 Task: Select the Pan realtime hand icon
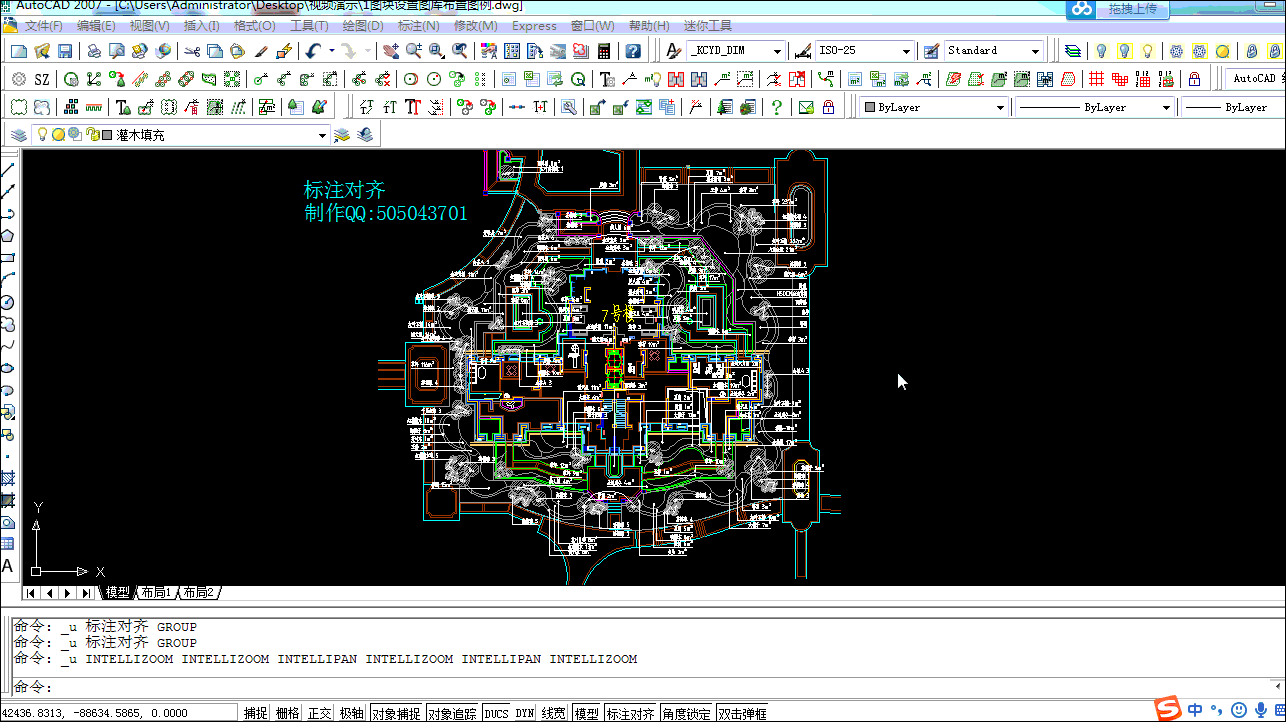[x=390, y=51]
